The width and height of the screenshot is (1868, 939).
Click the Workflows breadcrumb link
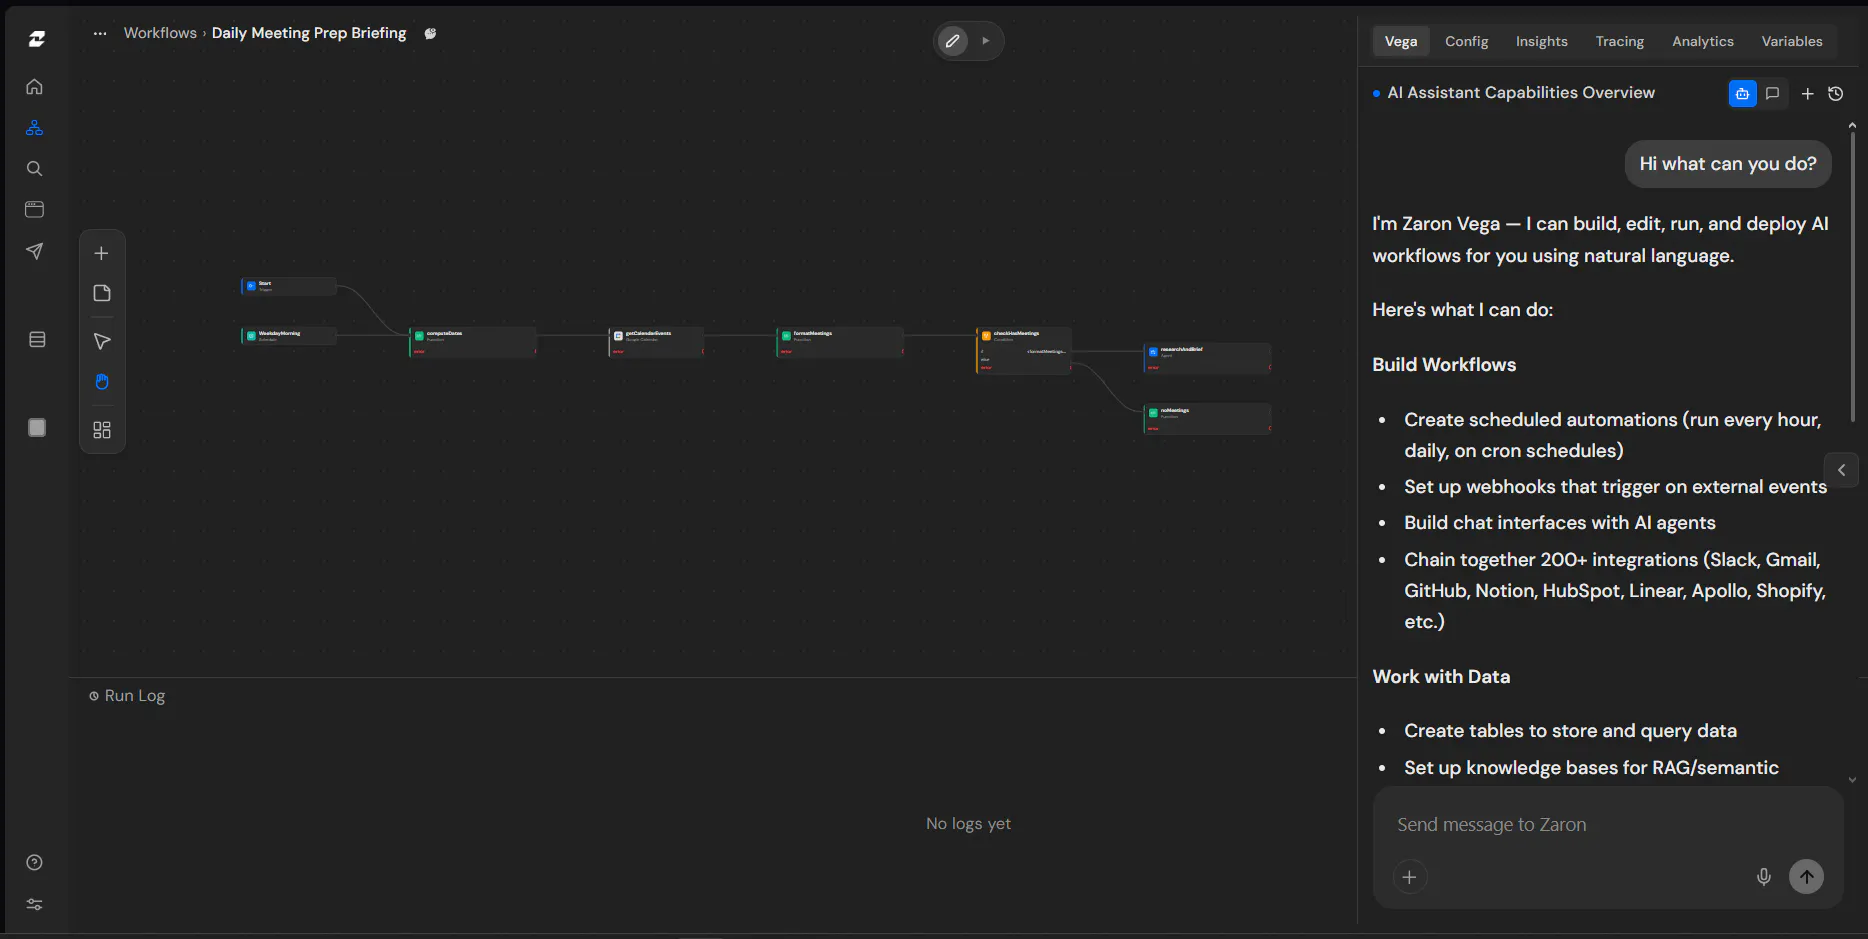(x=160, y=33)
